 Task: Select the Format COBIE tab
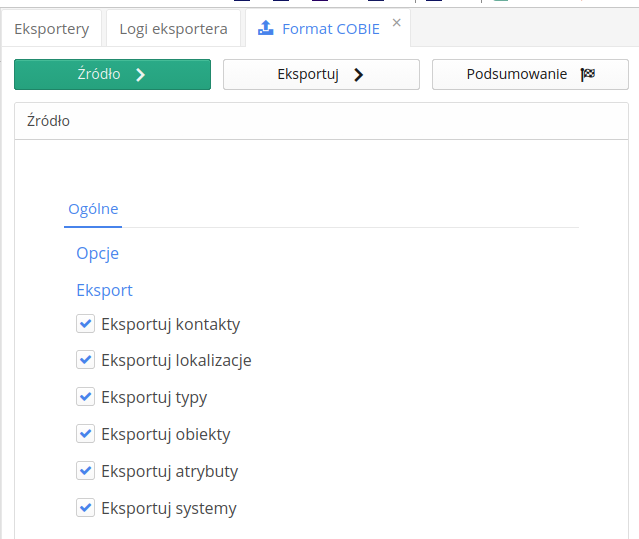(x=330, y=29)
